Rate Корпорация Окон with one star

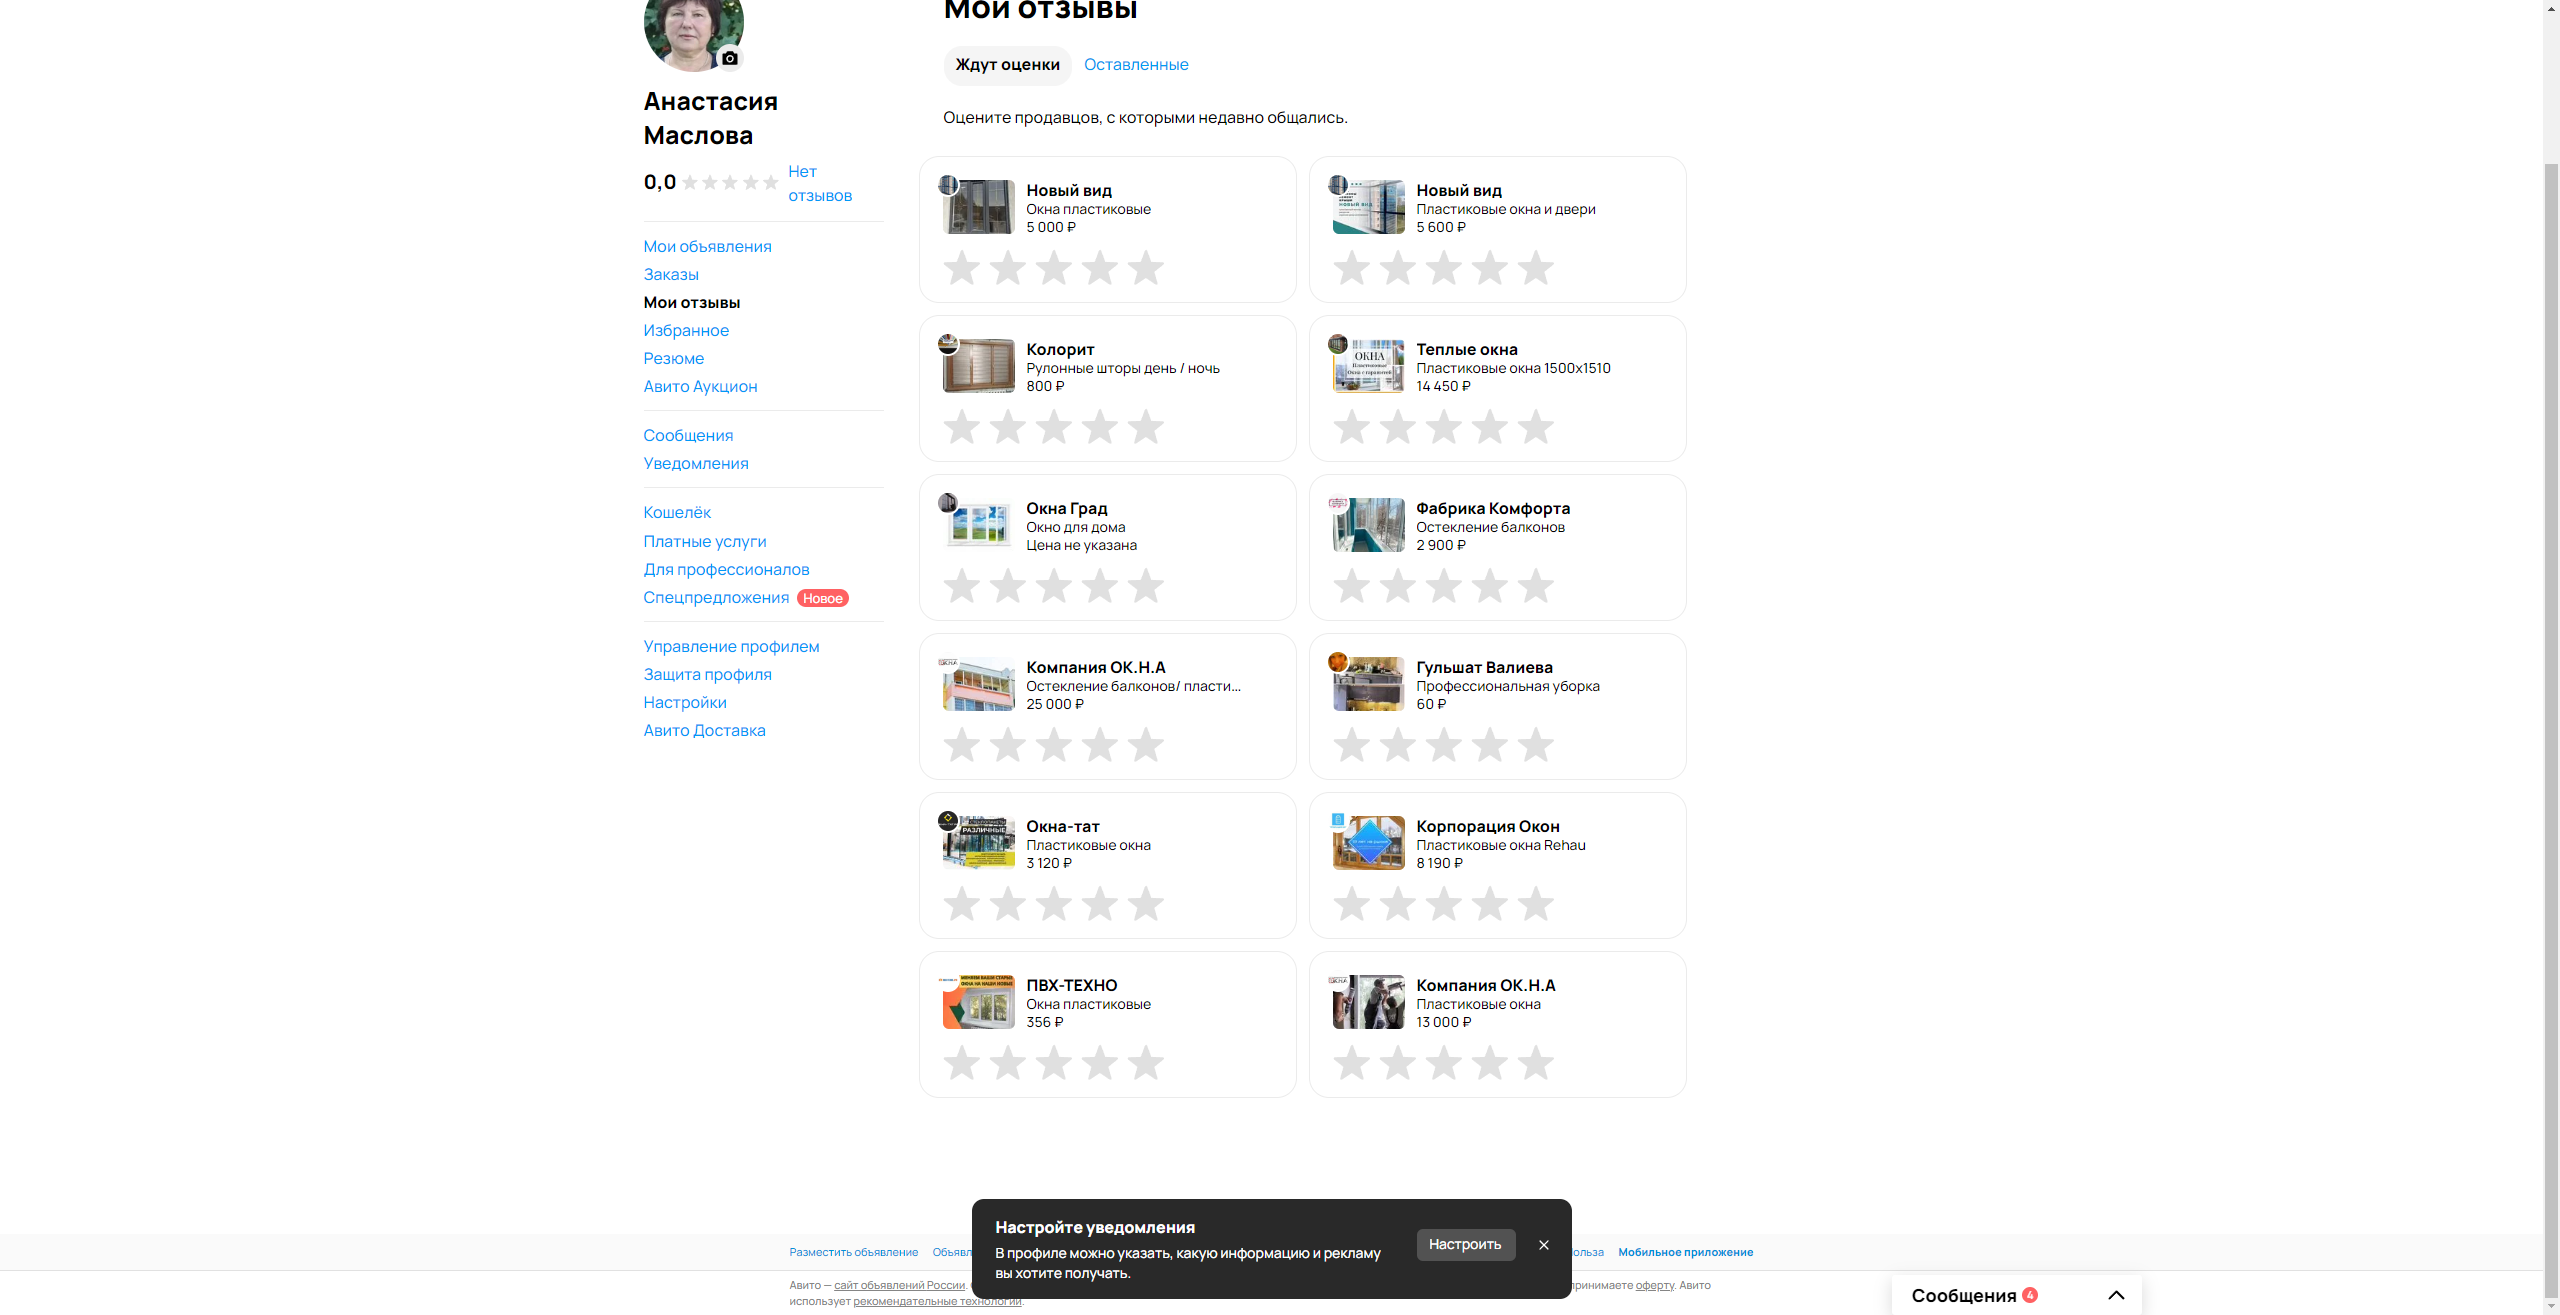pyautogui.click(x=1351, y=904)
